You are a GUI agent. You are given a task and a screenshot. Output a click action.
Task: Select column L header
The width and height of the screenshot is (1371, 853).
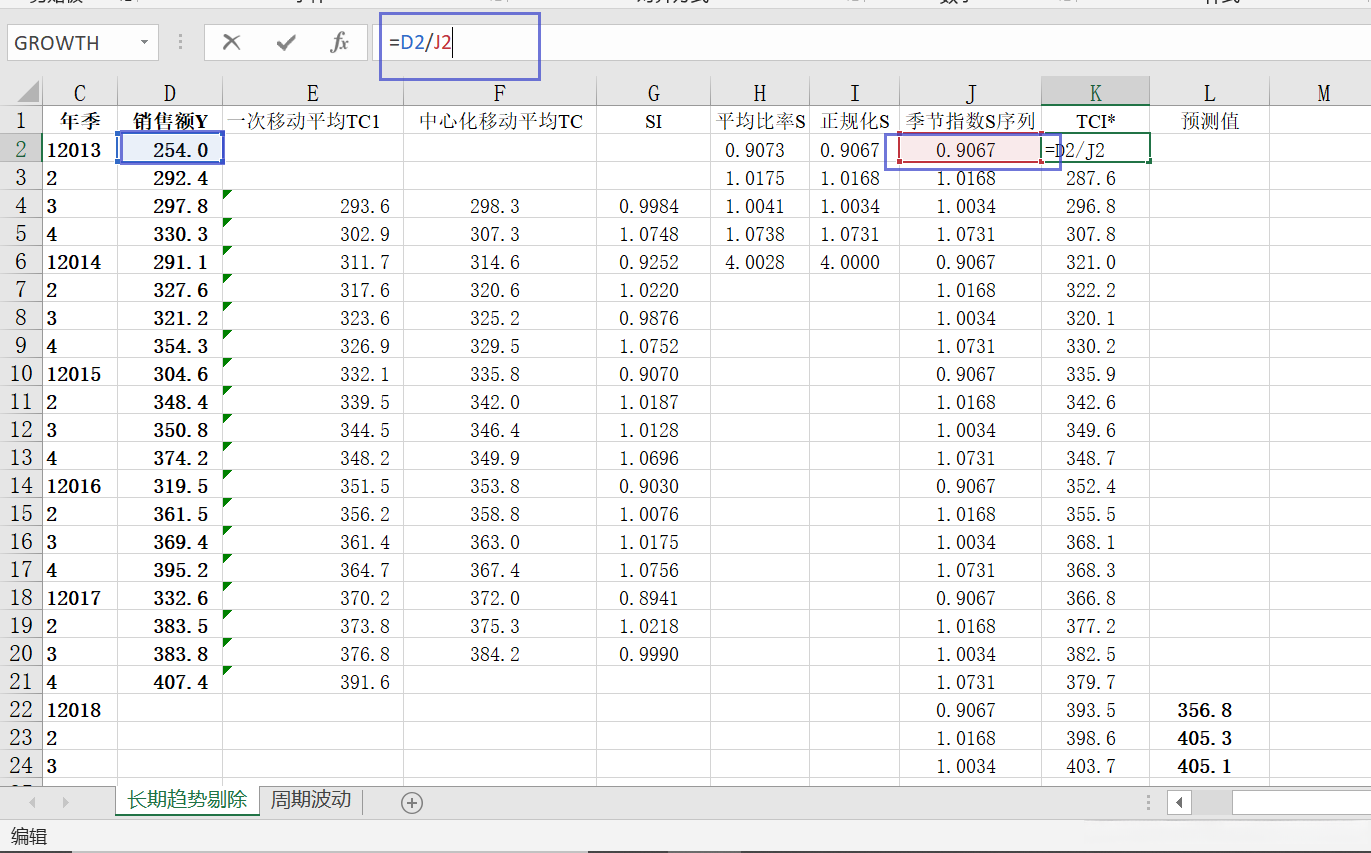(x=1209, y=93)
